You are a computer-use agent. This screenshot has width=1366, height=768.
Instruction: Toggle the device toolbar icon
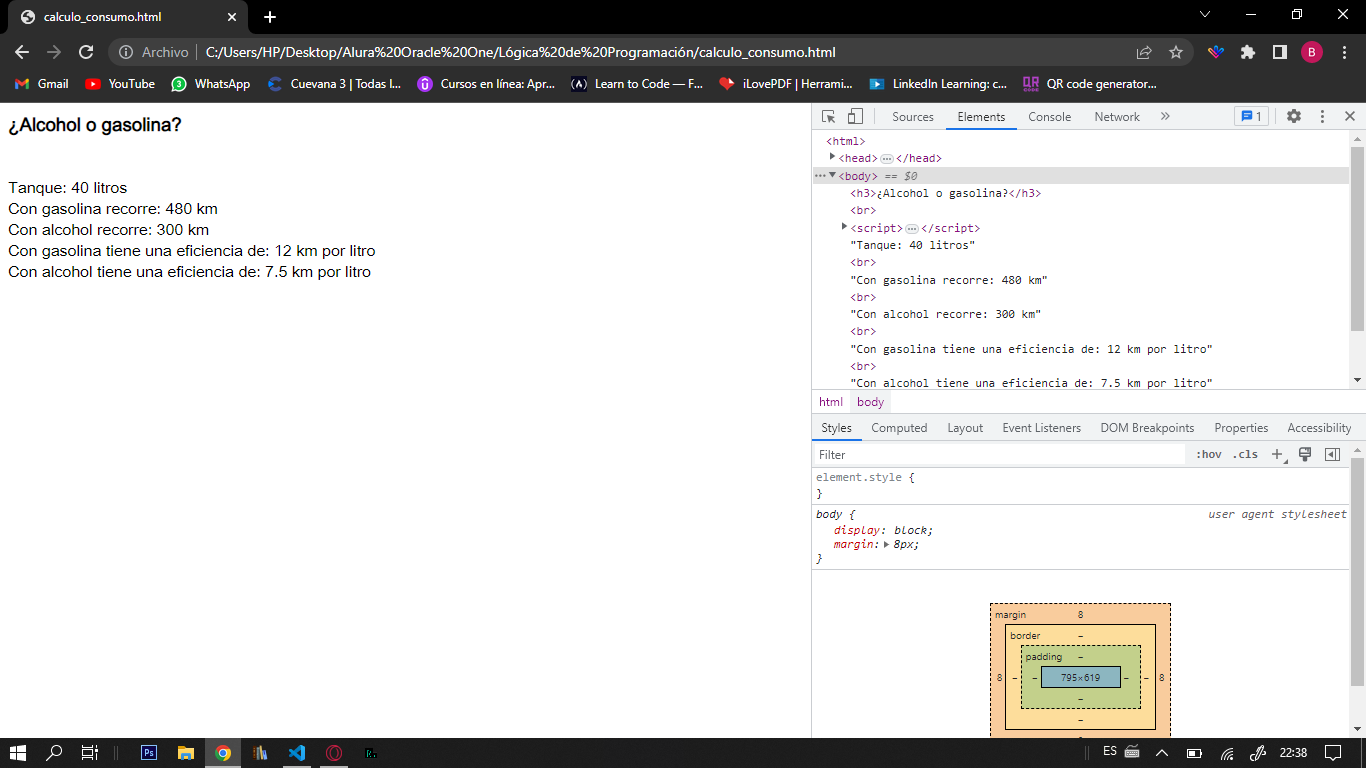coord(855,117)
